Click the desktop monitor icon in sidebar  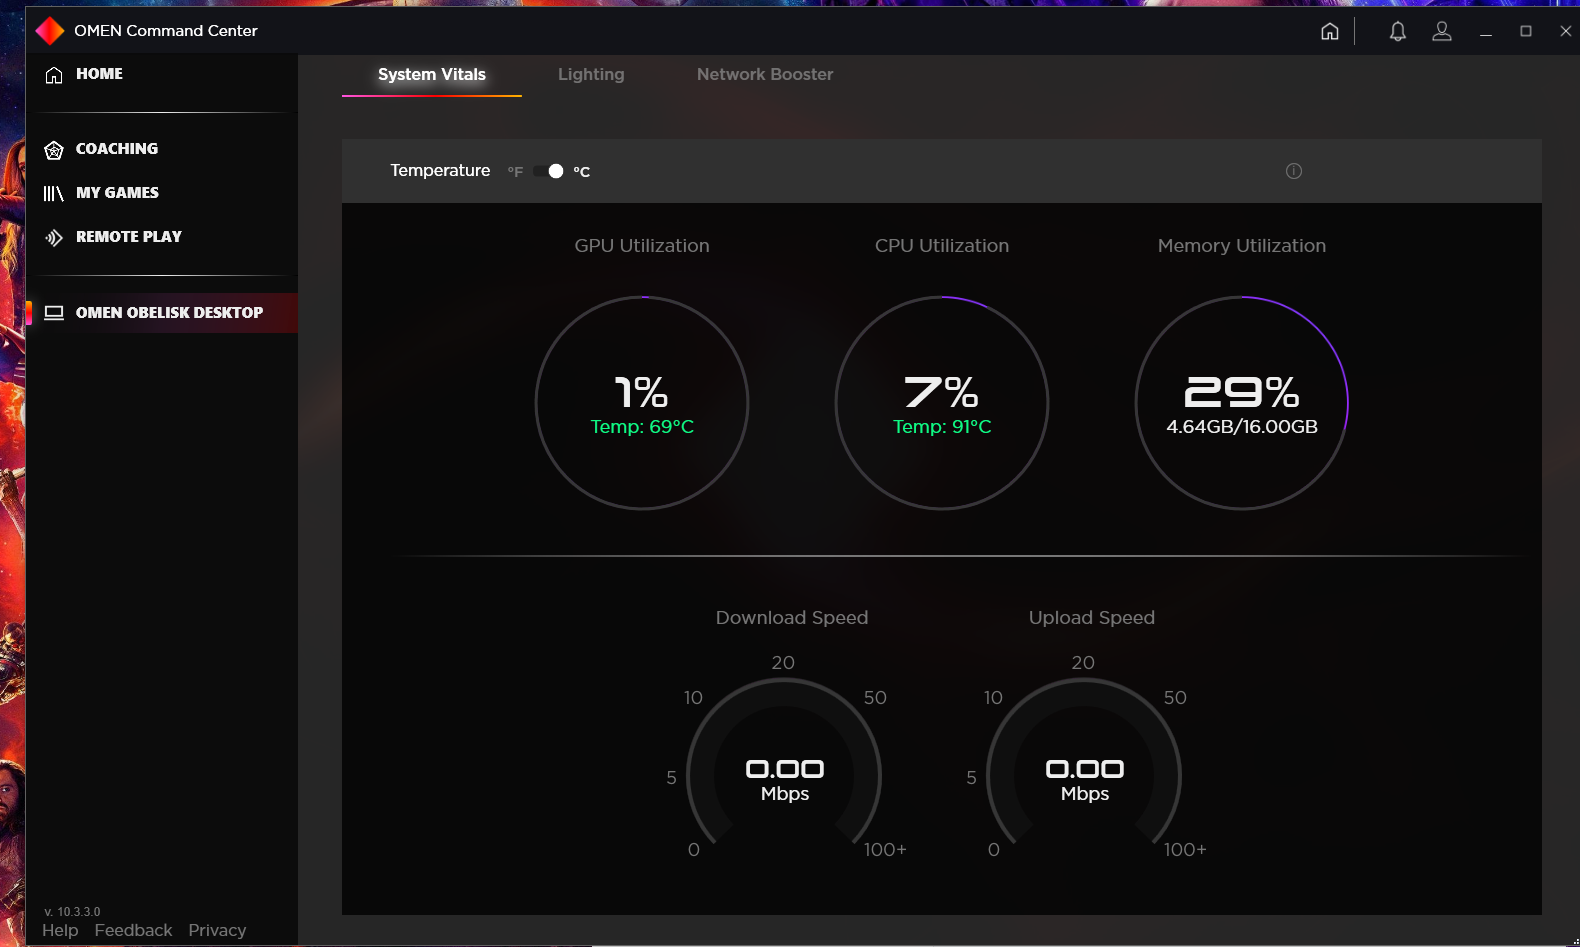coord(54,313)
